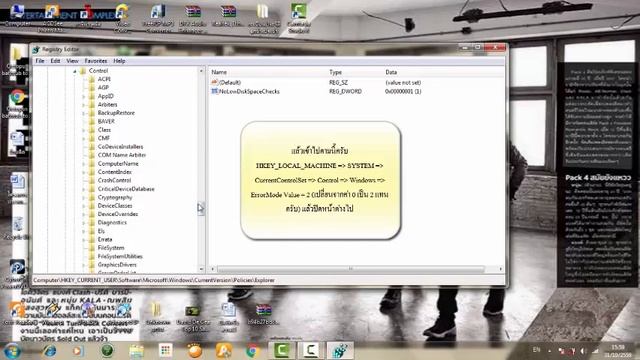640x360 pixels.
Task: Switch to green Camtasia taskbar button
Action: pyautogui.click(x=282, y=351)
